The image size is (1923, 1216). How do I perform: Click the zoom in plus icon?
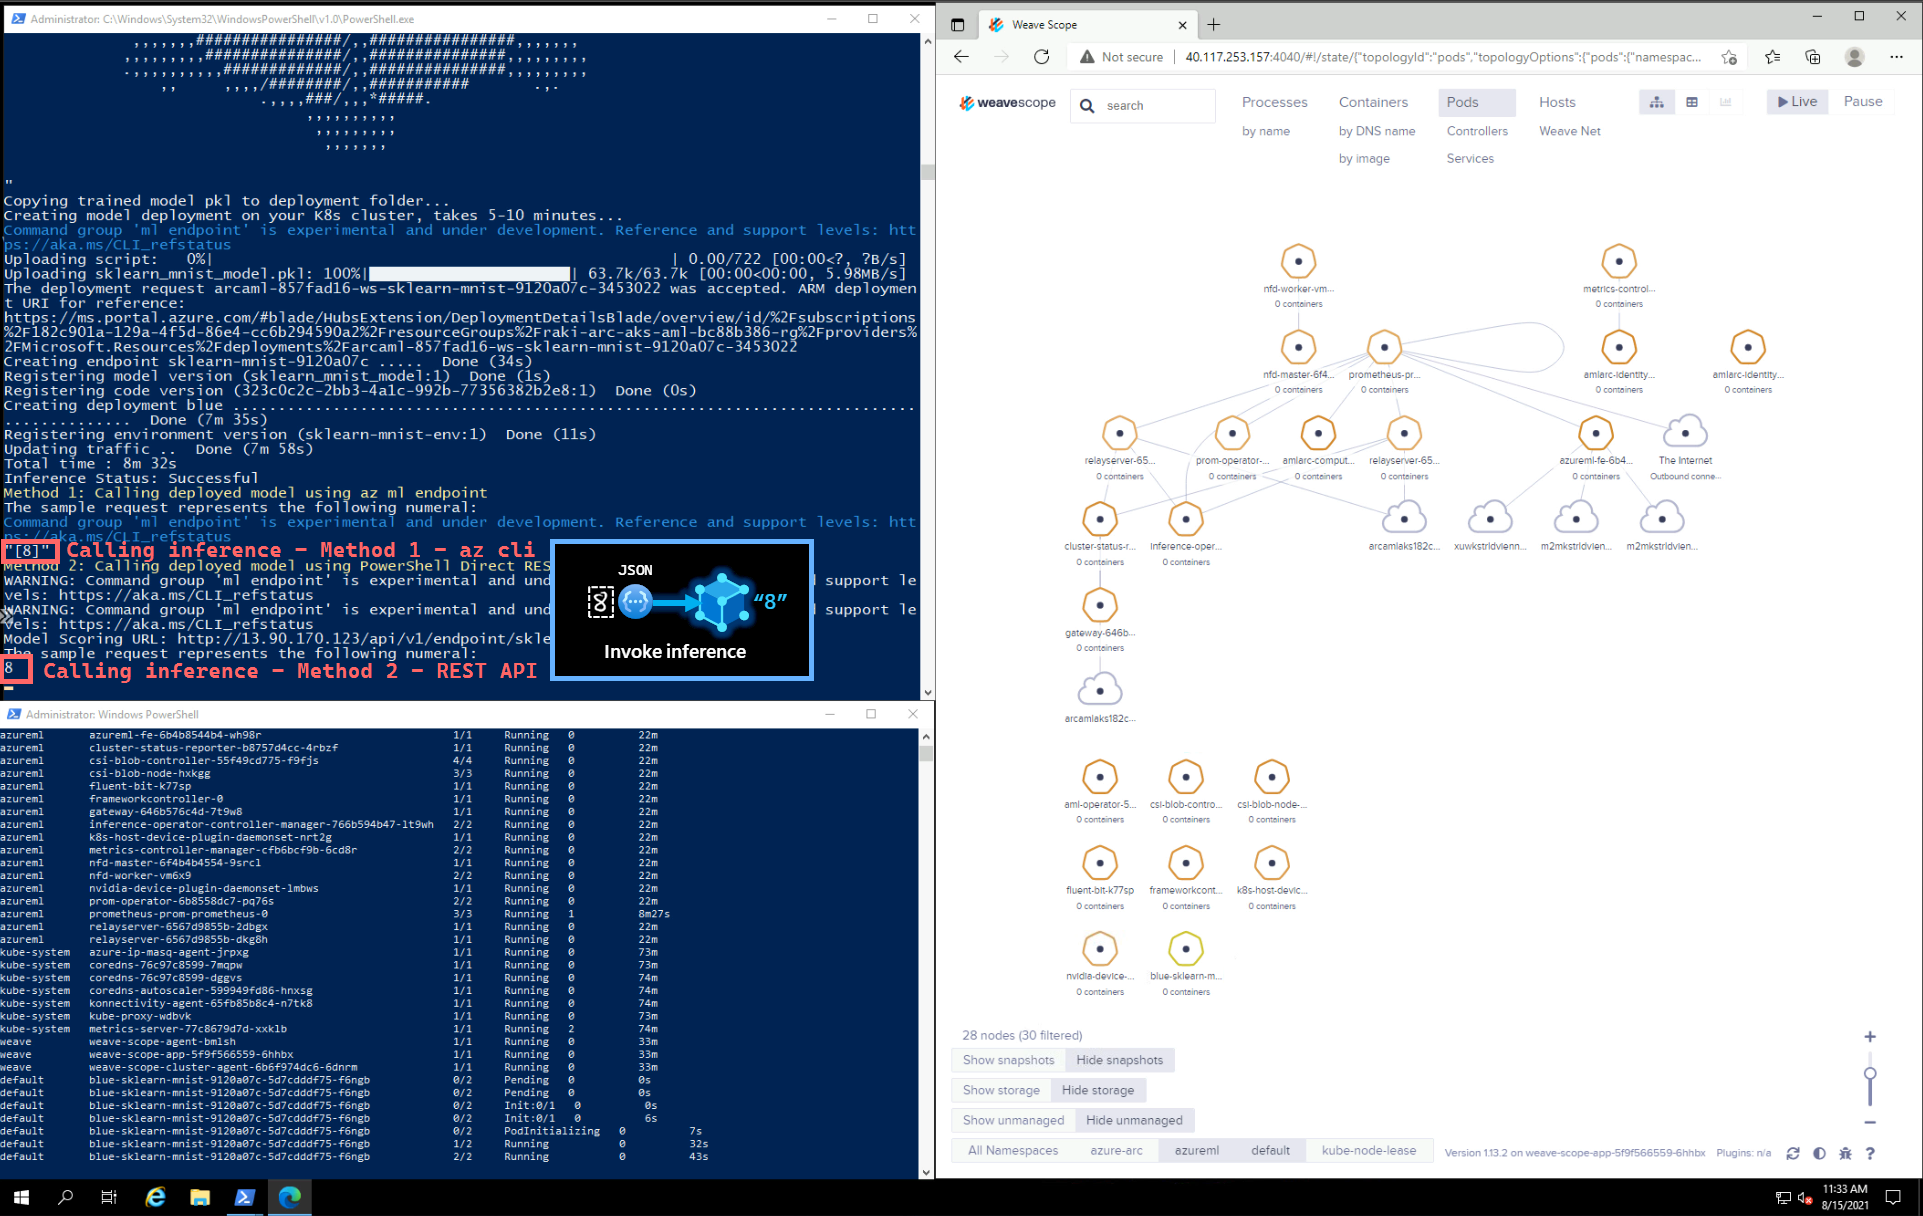[x=1870, y=1037]
